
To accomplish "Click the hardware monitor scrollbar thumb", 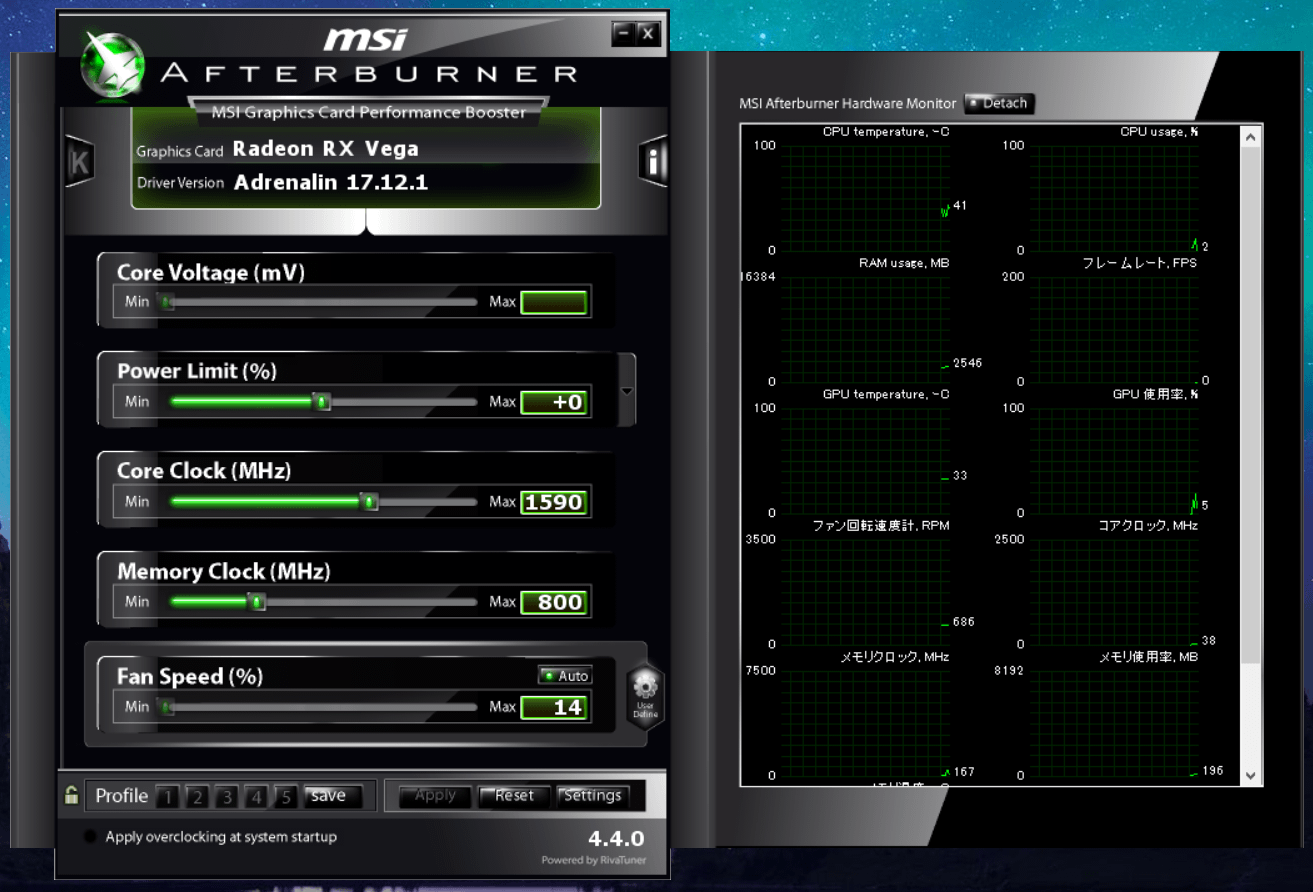I will pos(1250,405).
